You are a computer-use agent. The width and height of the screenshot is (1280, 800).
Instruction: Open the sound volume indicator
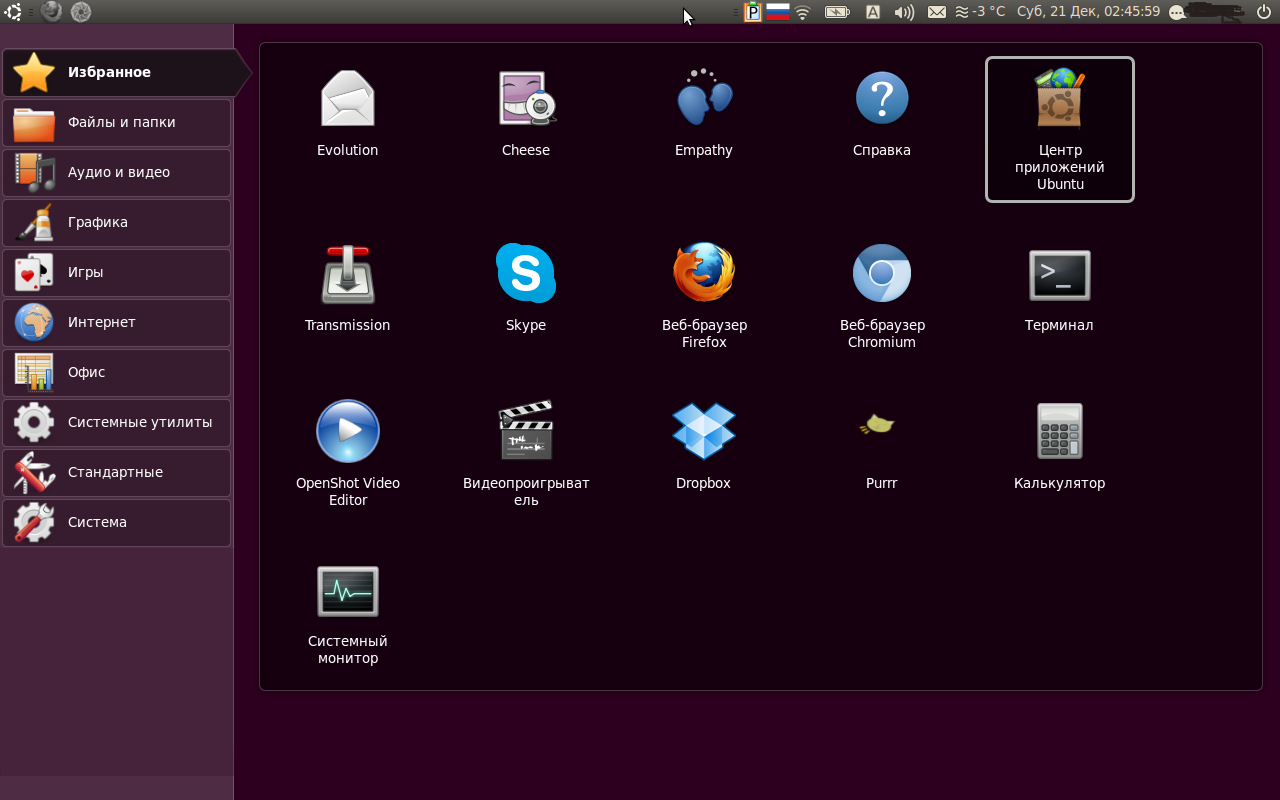pyautogui.click(x=904, y=12)
